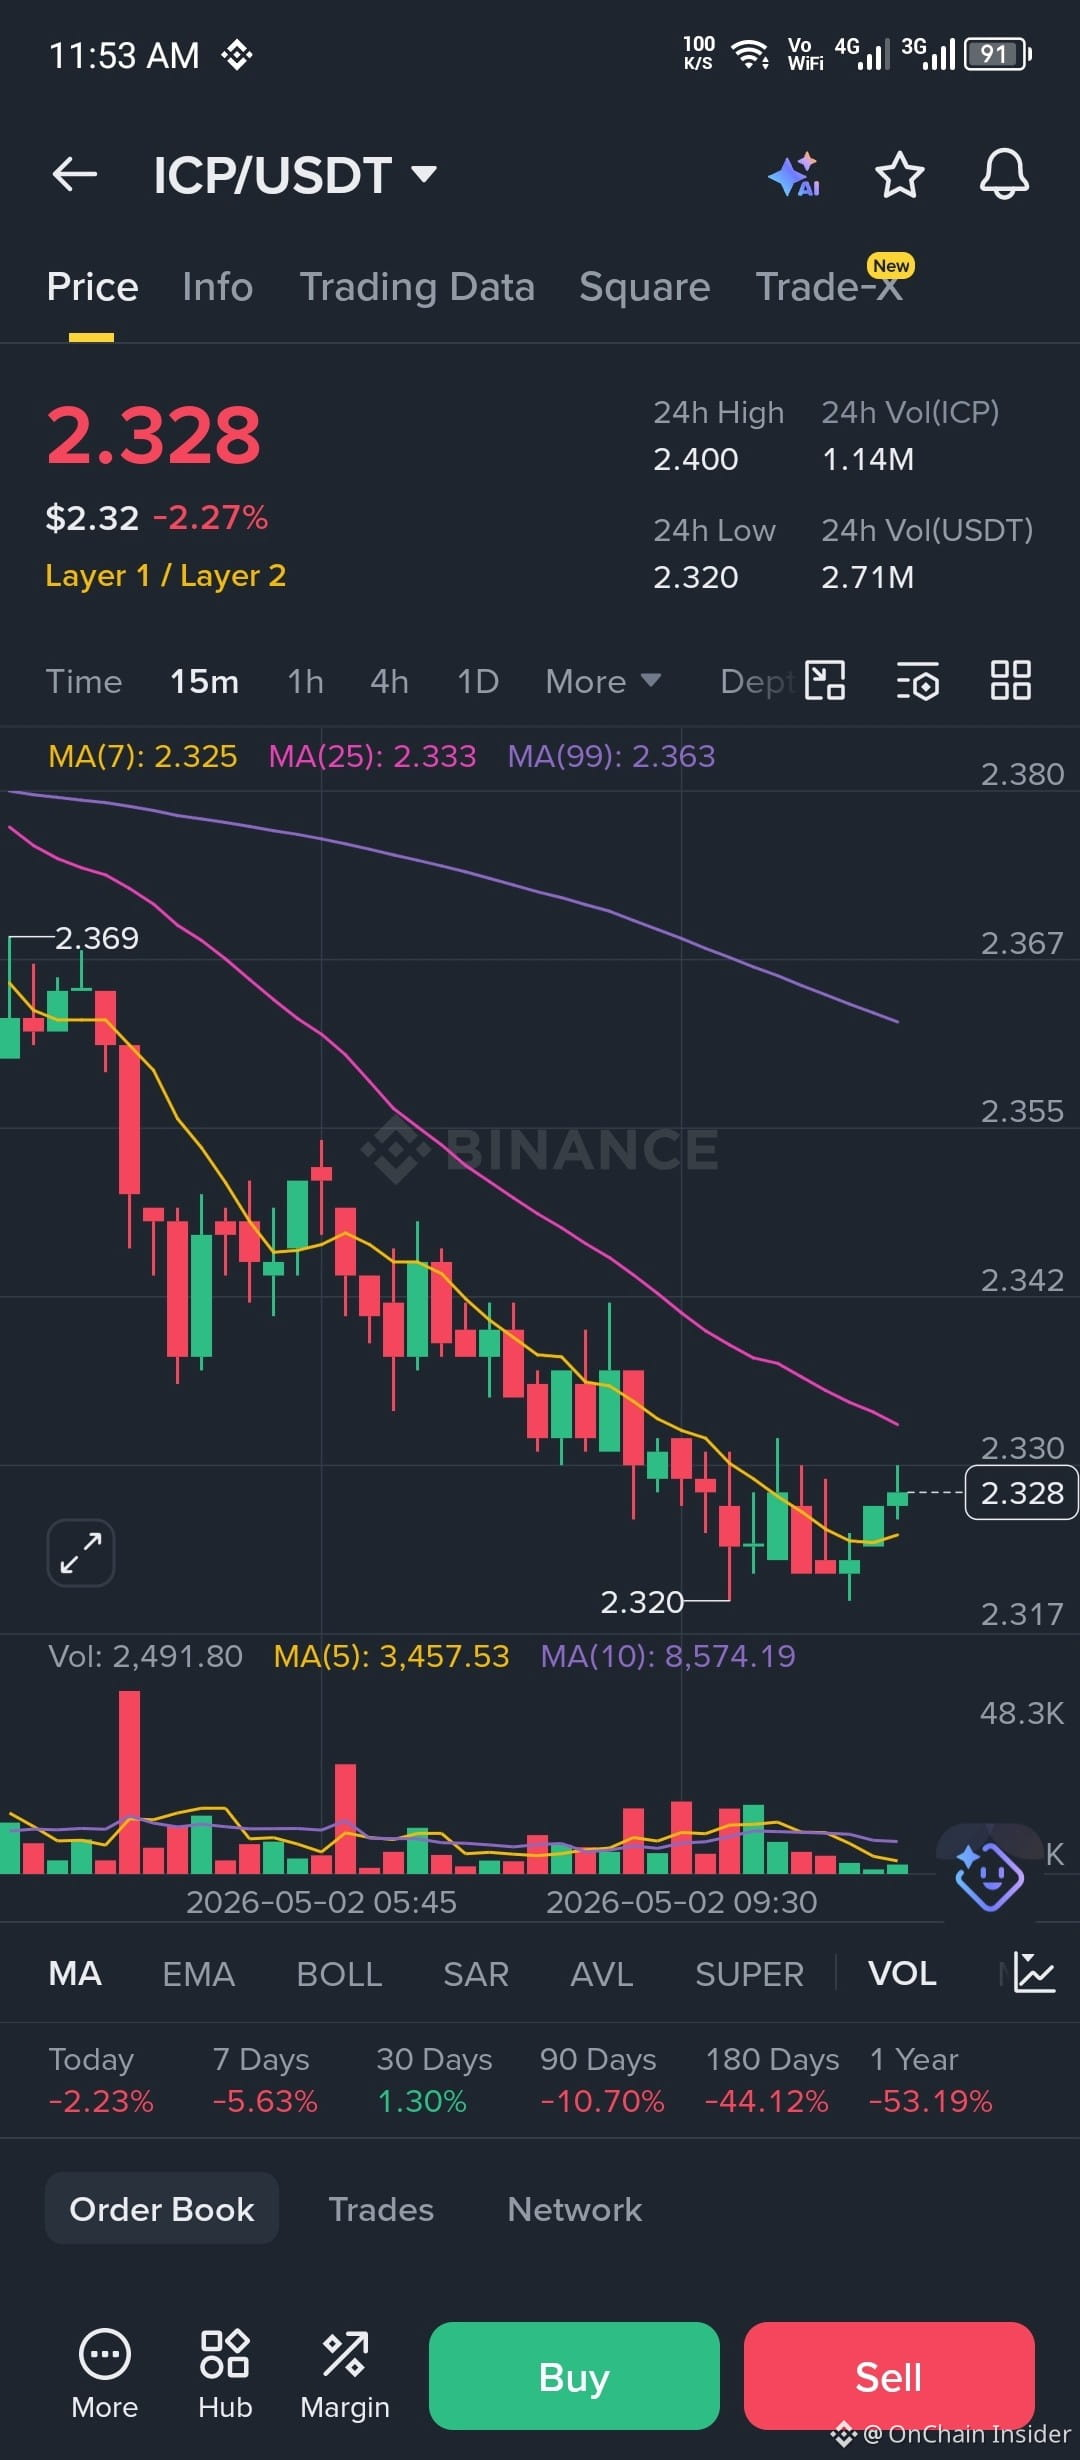Image resolution: width=1080 pixels, height=2460 pixels.
Task: Tap the 24h Low 2.320 value
Action: click(x=696, y=578)
